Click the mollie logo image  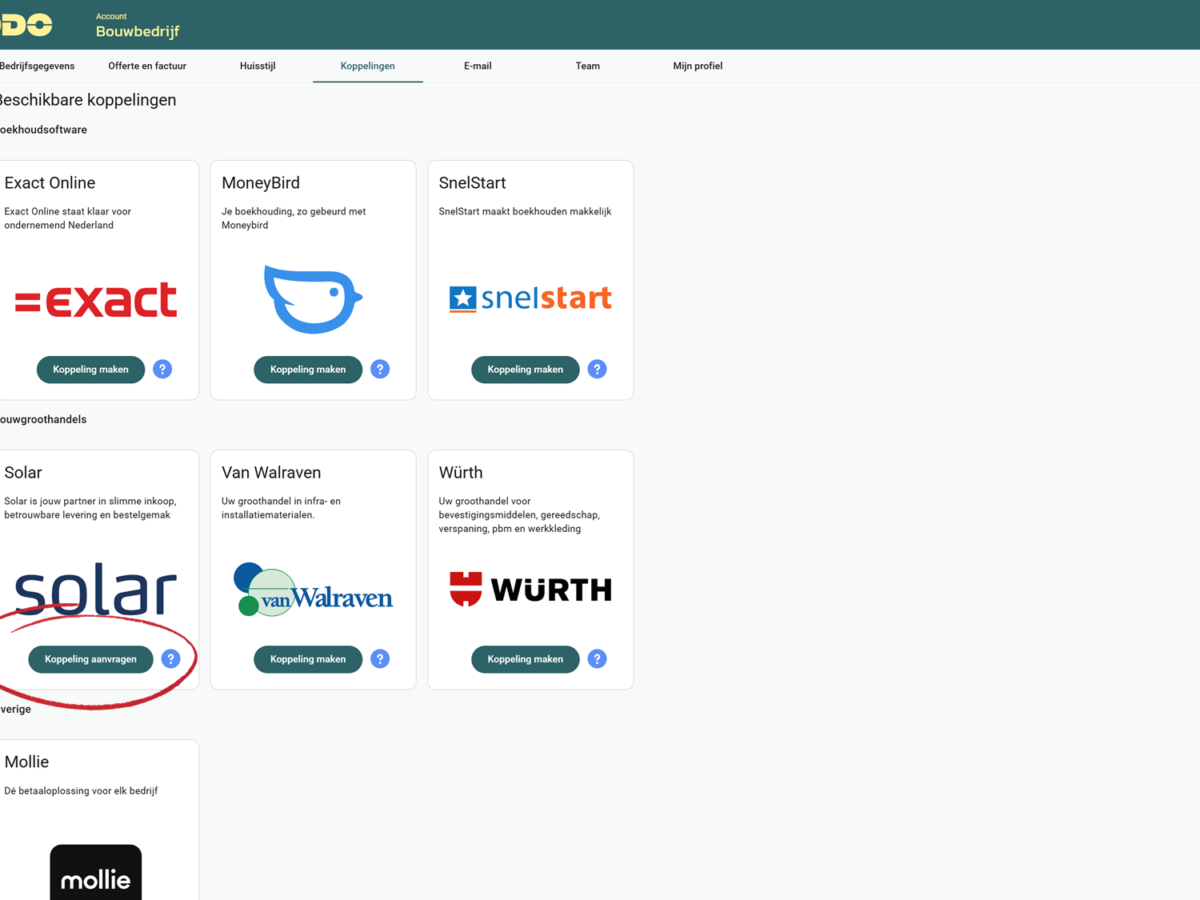coord(96,872)
